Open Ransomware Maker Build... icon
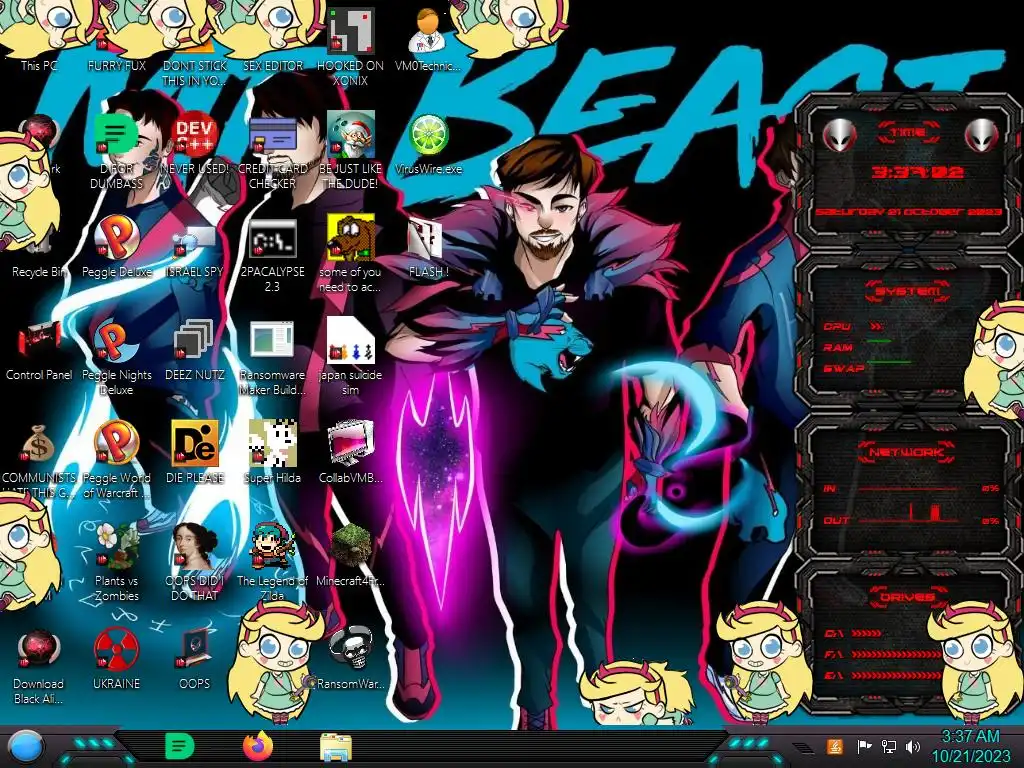 [272, 358]
